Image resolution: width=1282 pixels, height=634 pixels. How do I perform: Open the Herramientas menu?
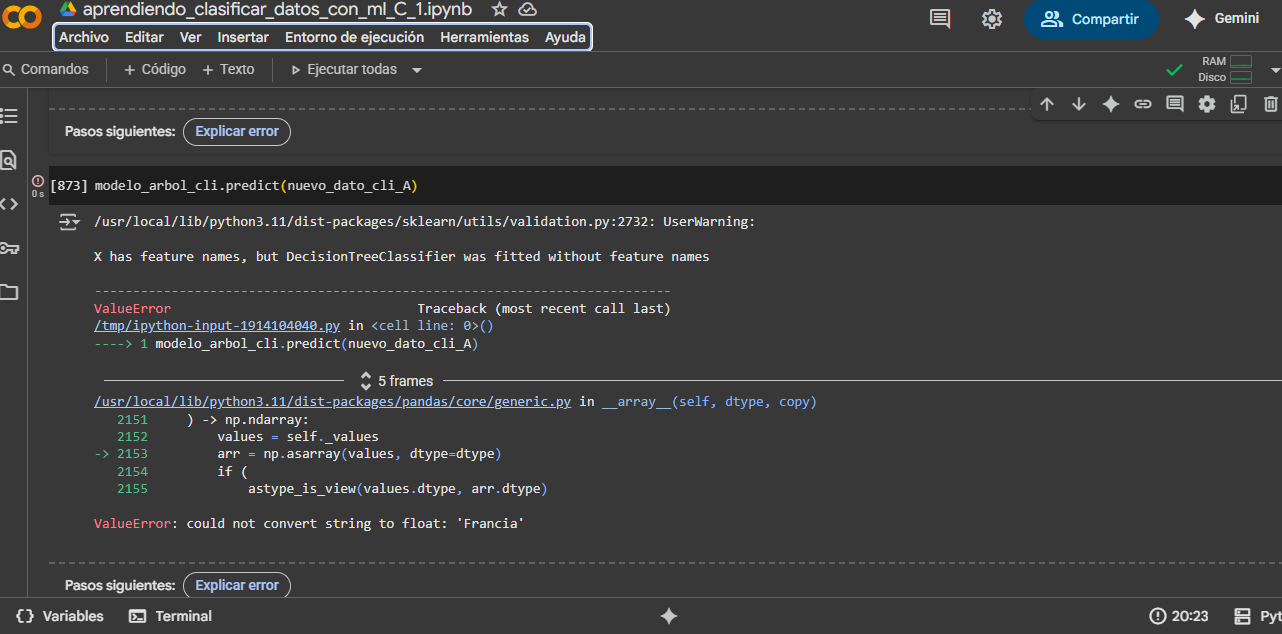[485, 37]
